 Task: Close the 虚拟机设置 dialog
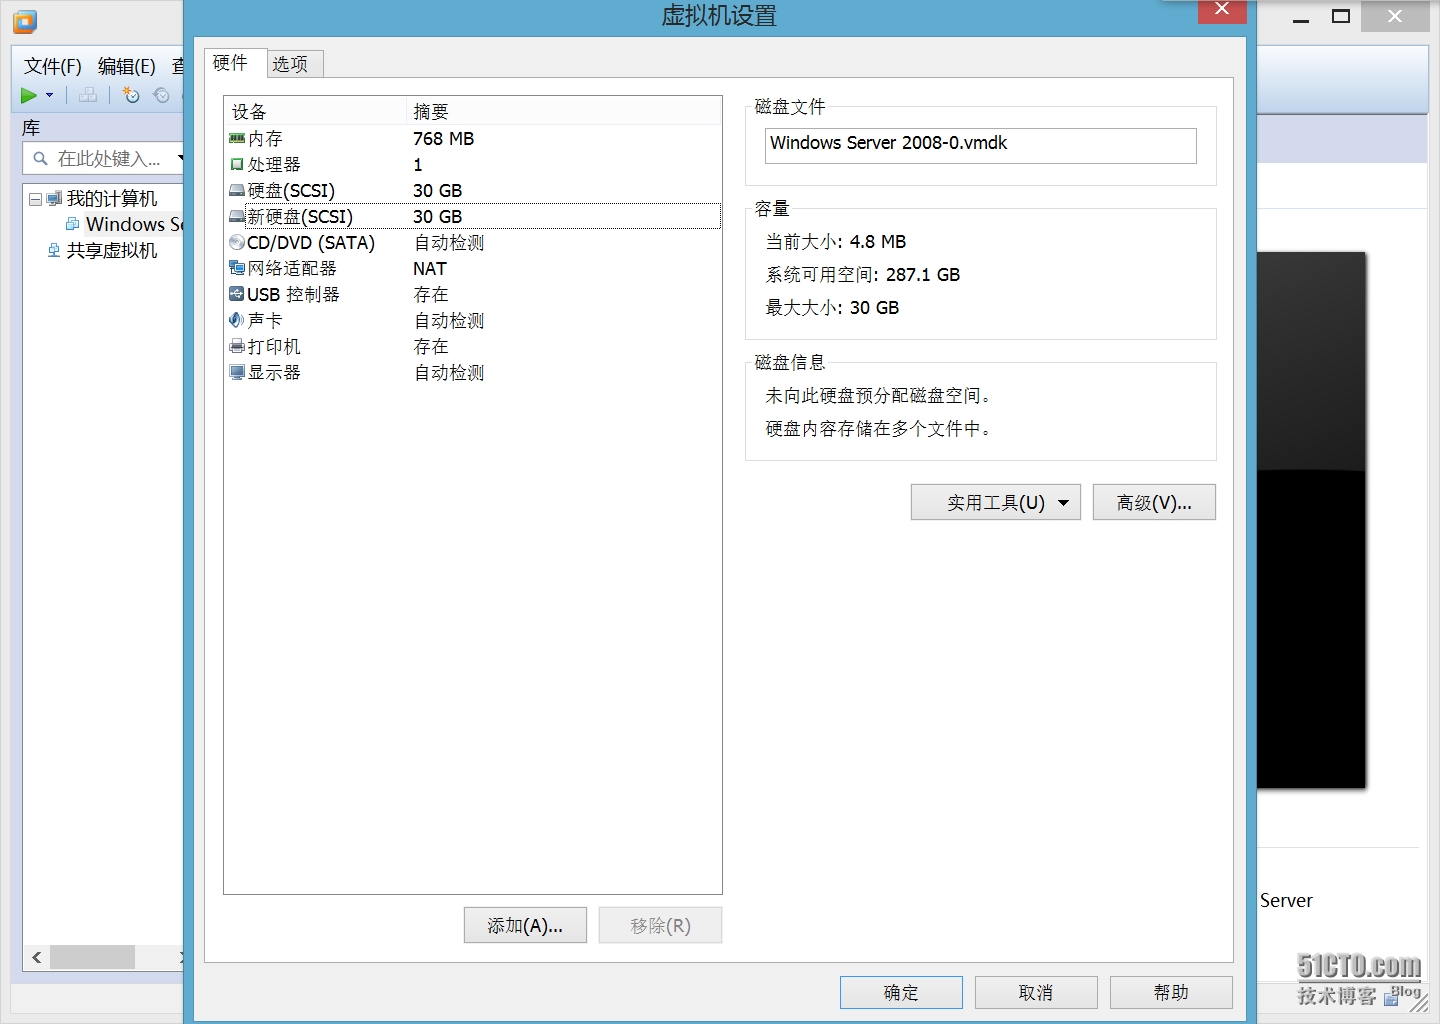[1222, 10]
